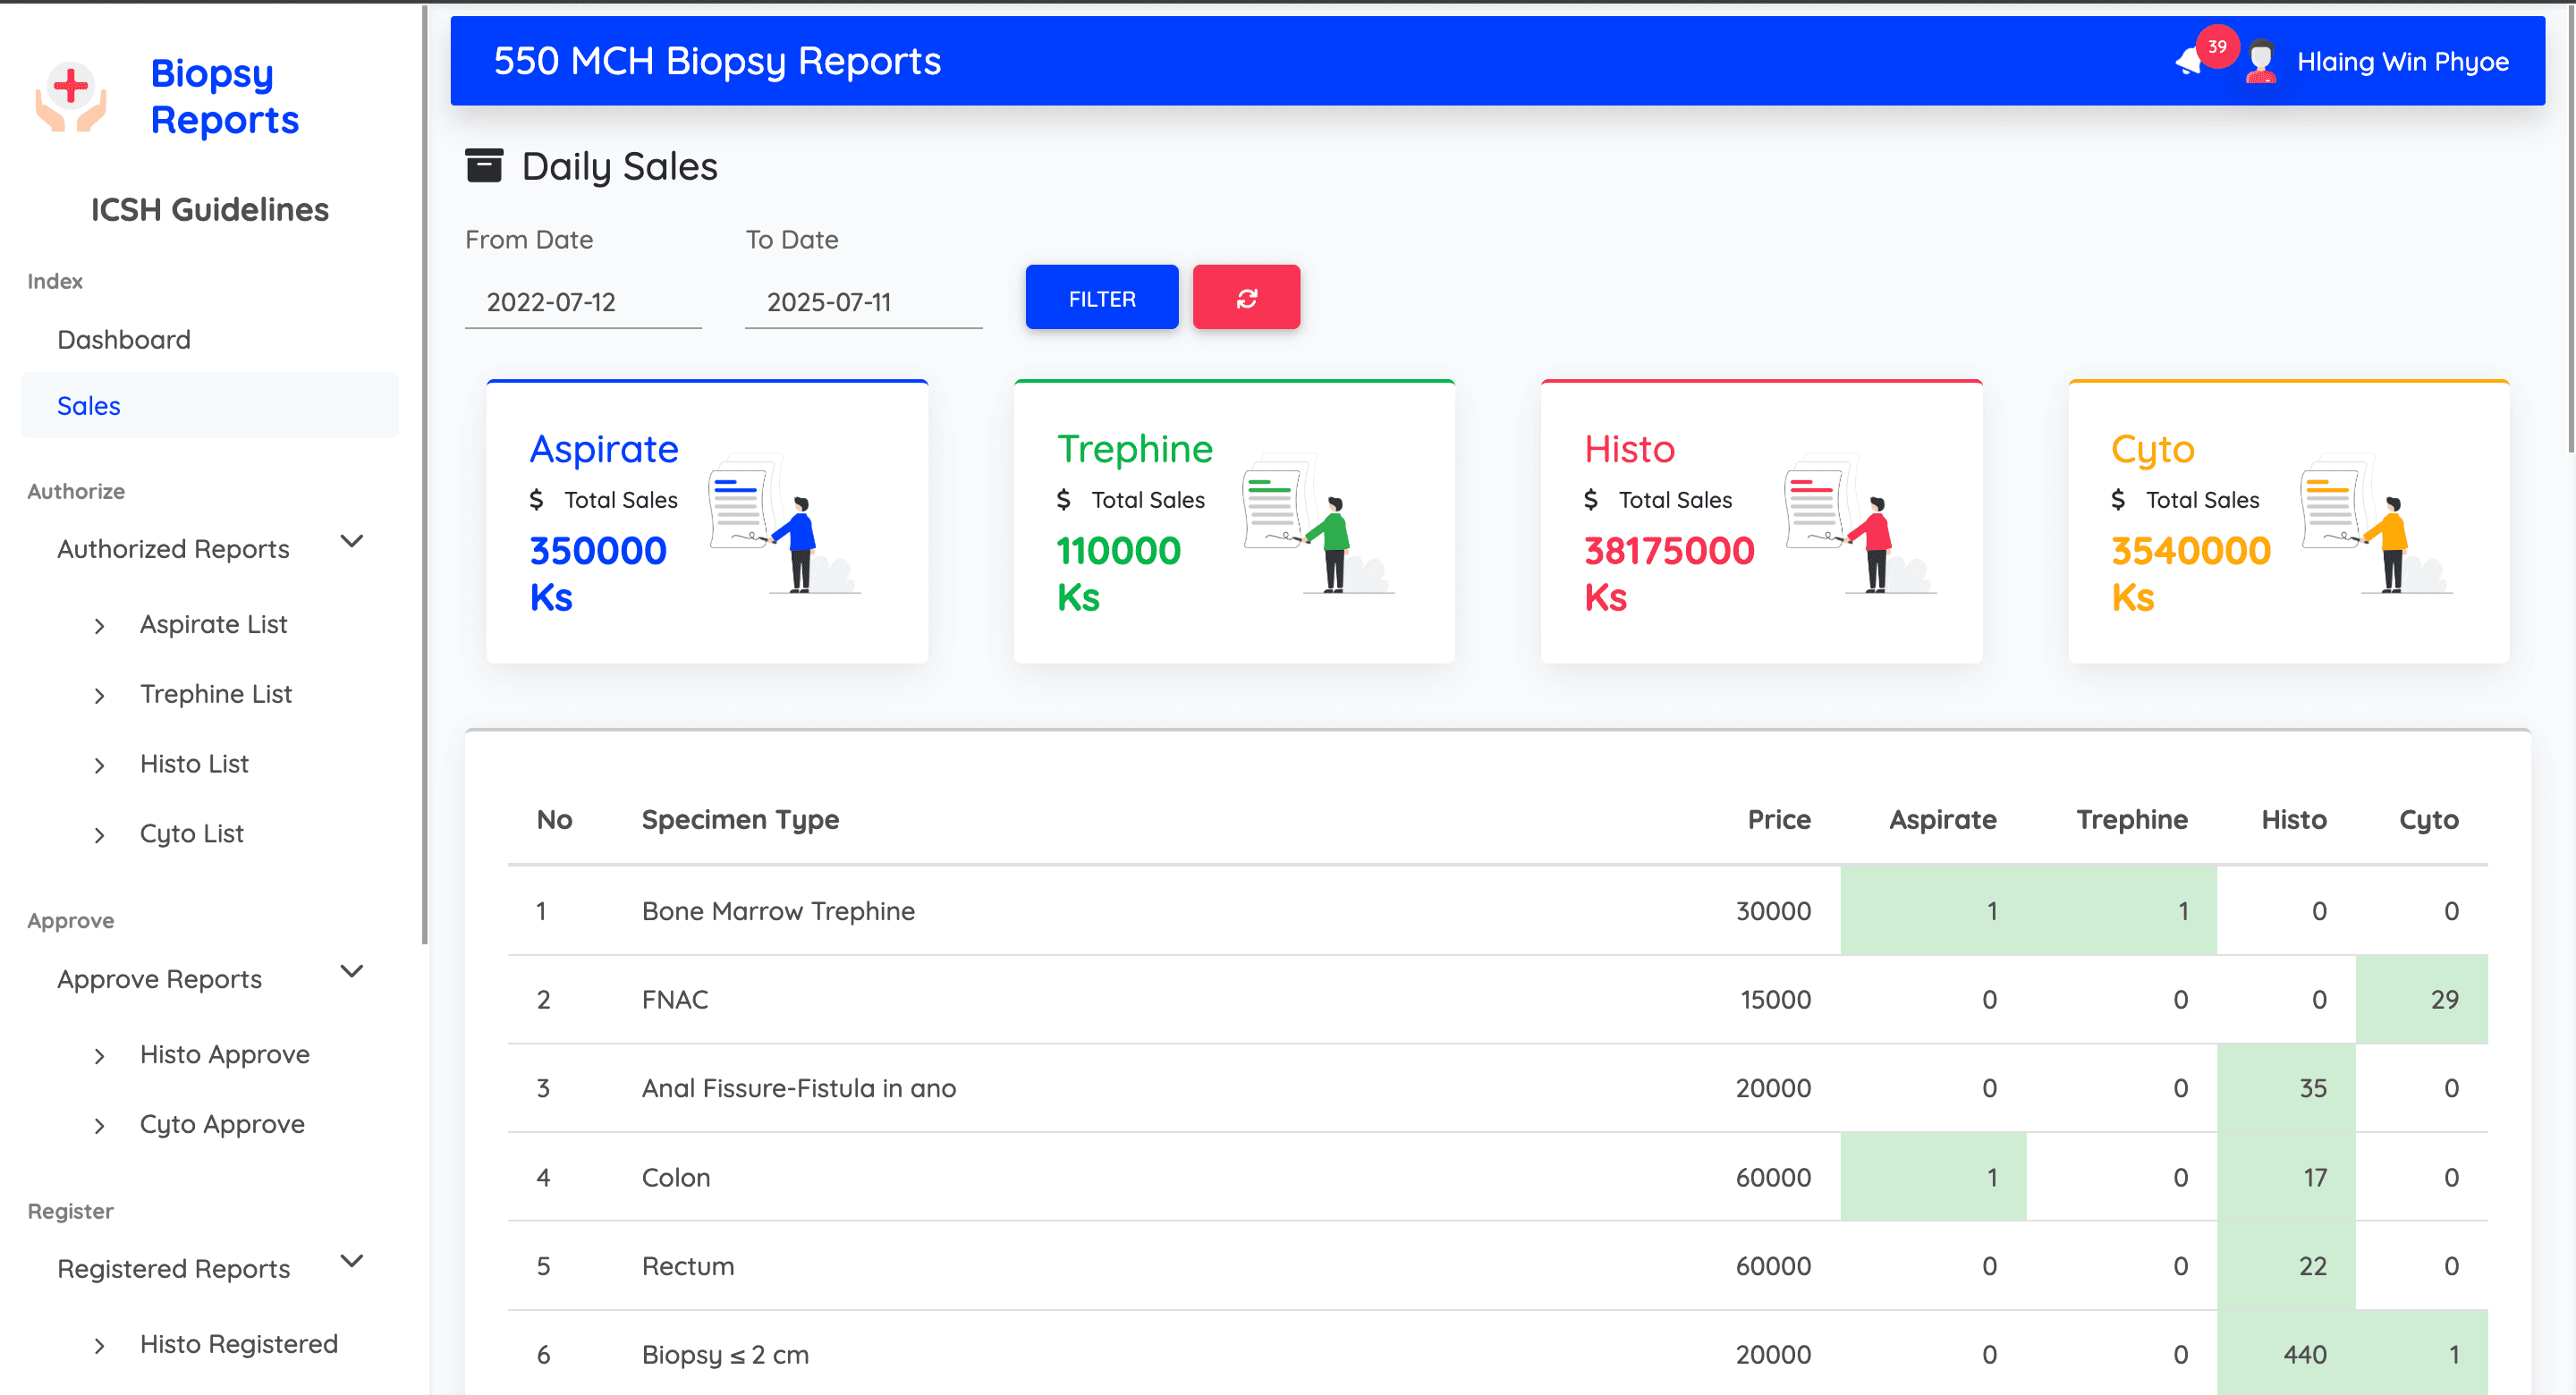Click the Biopsy Reports logo icon
This screenshot has height=1395, width=2576.
coord(71,96)
